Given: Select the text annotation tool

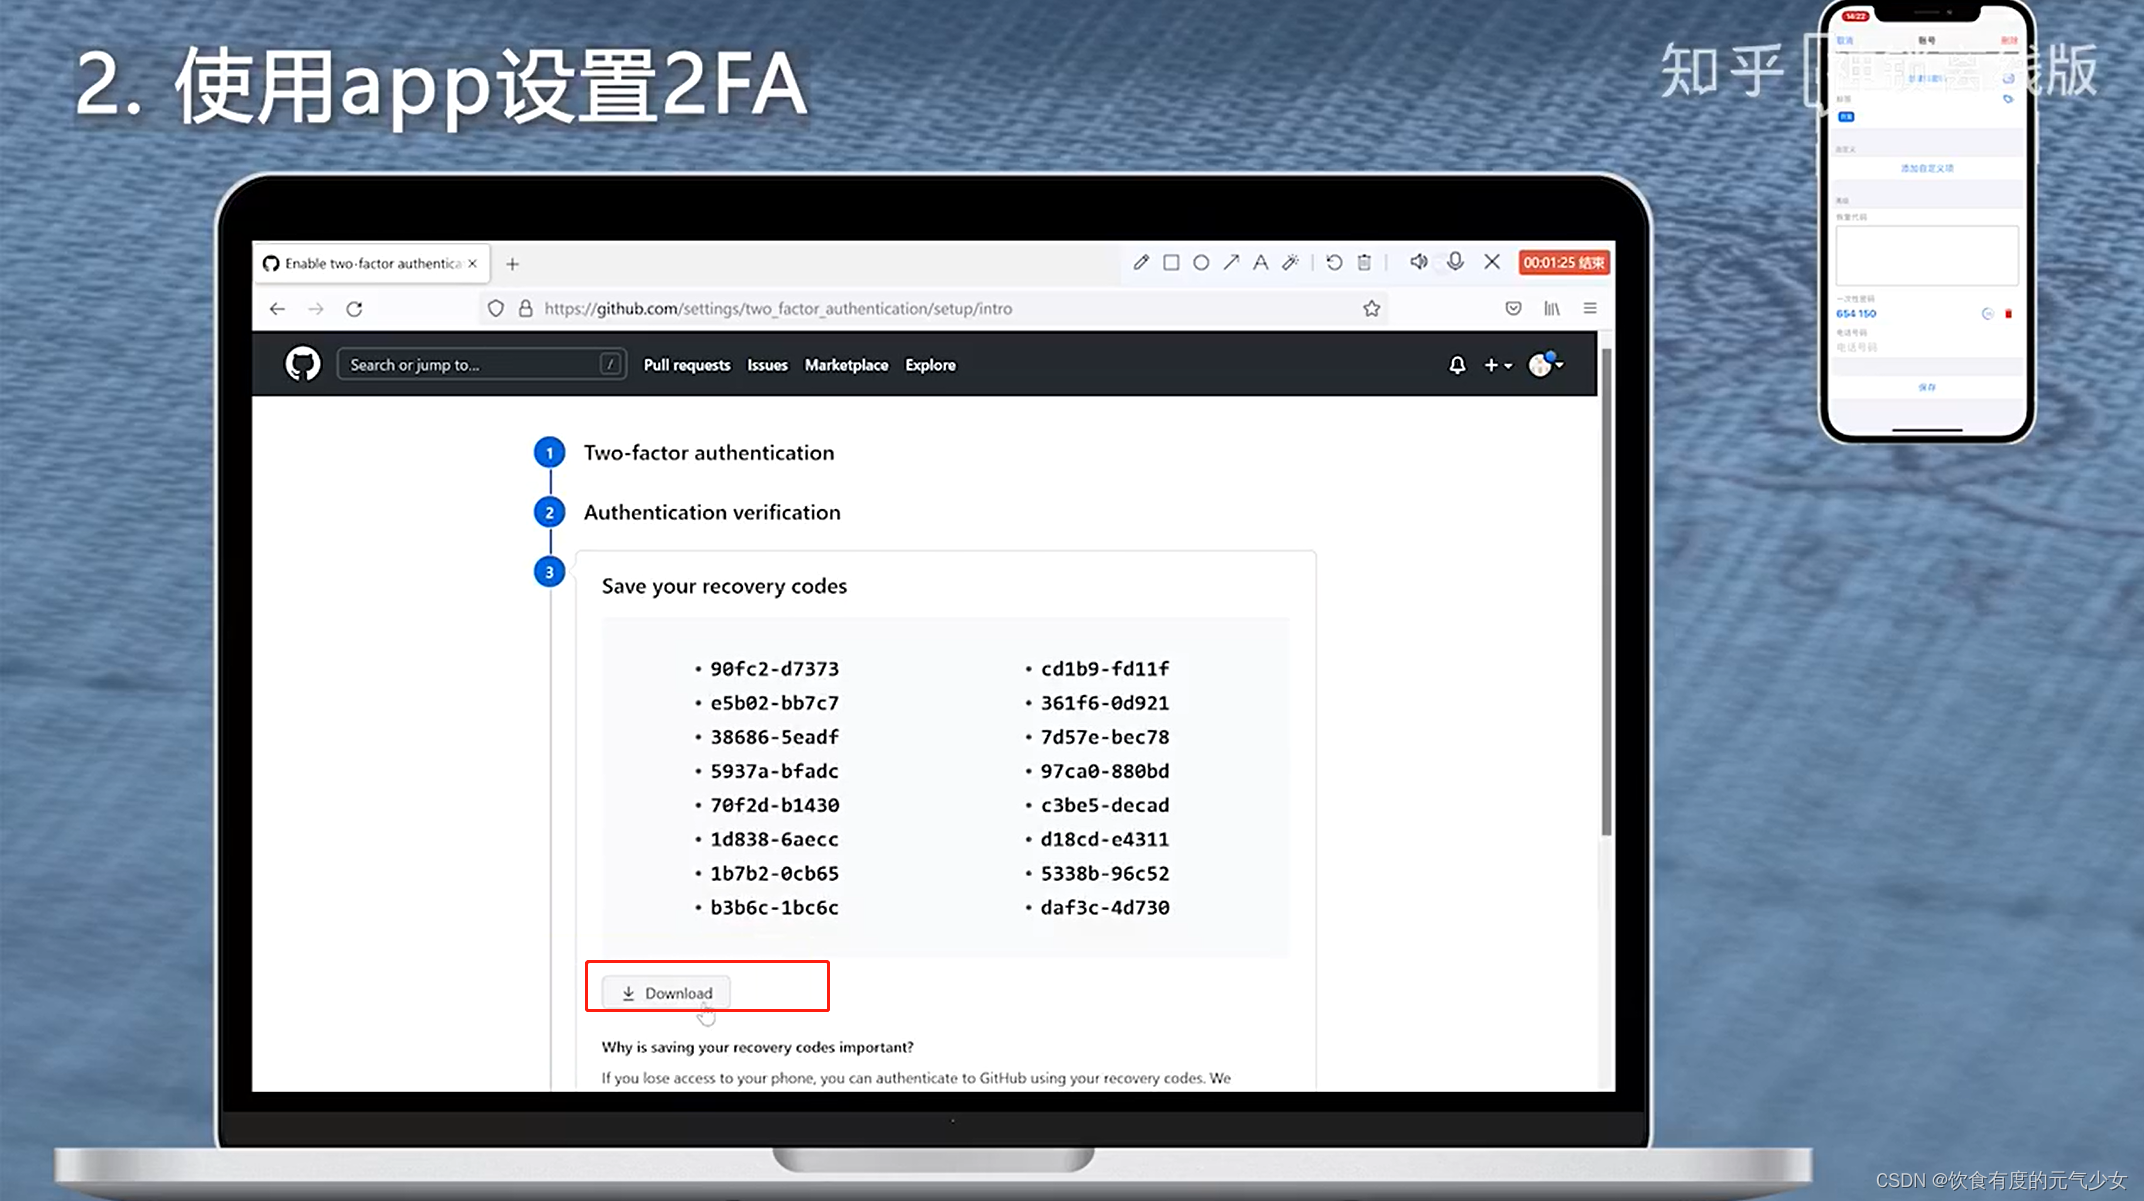Looking at the screenshot, I should pyautogui.click(x=1261, y=262).
